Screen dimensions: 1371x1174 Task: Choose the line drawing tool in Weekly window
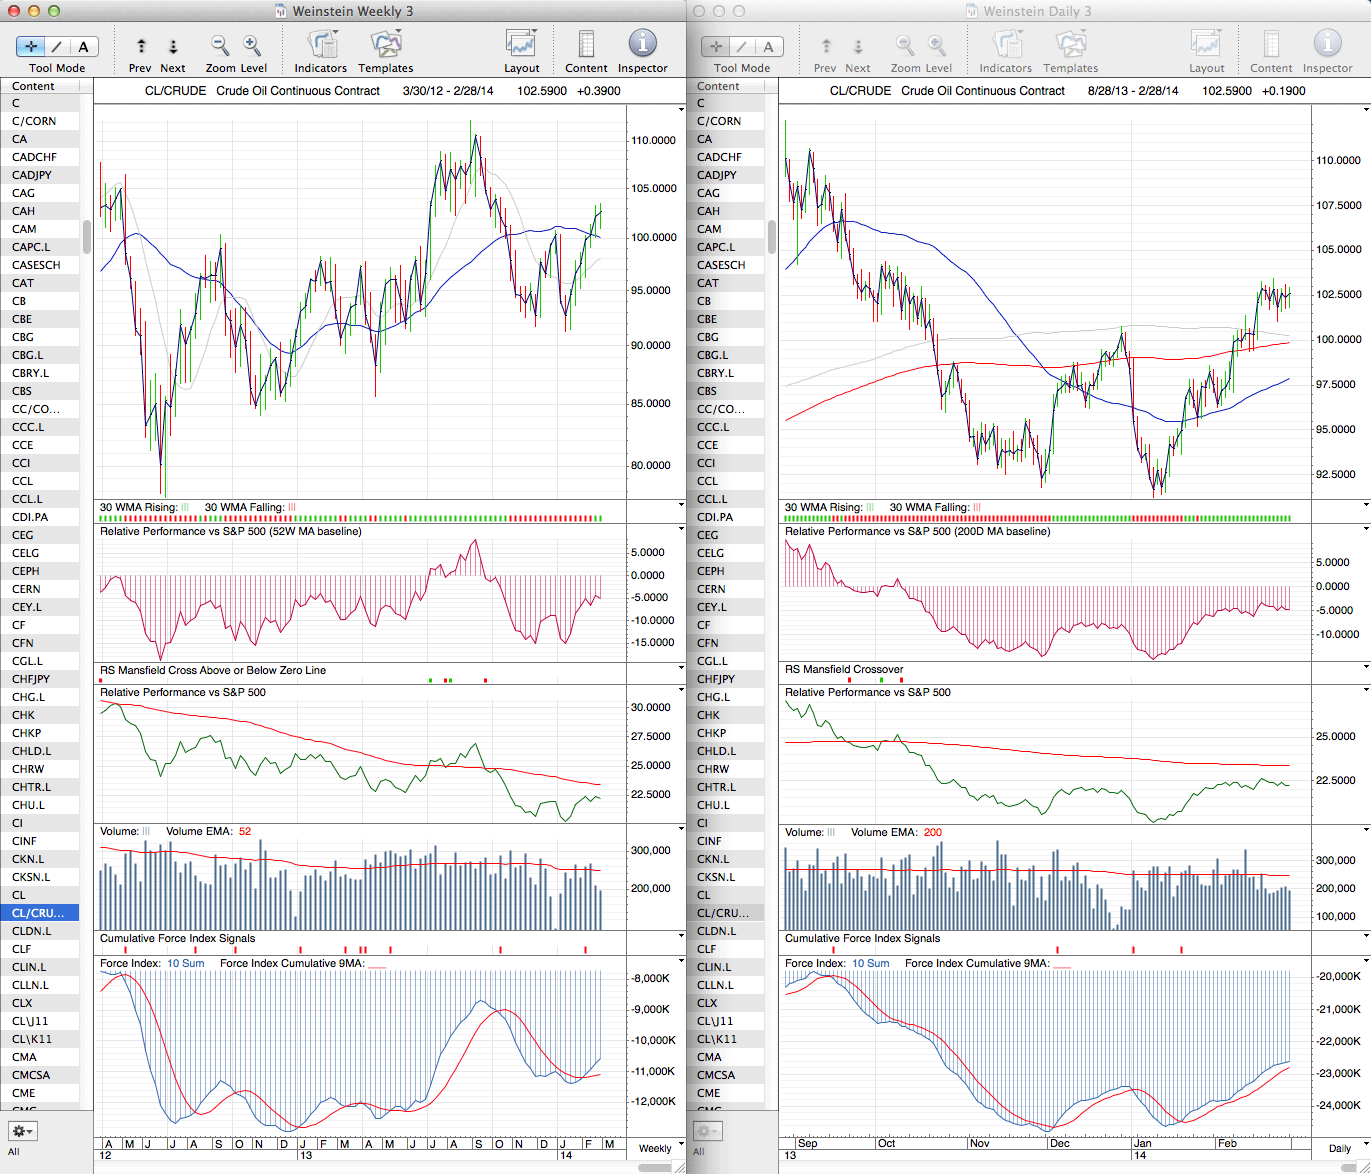[57, 46]
